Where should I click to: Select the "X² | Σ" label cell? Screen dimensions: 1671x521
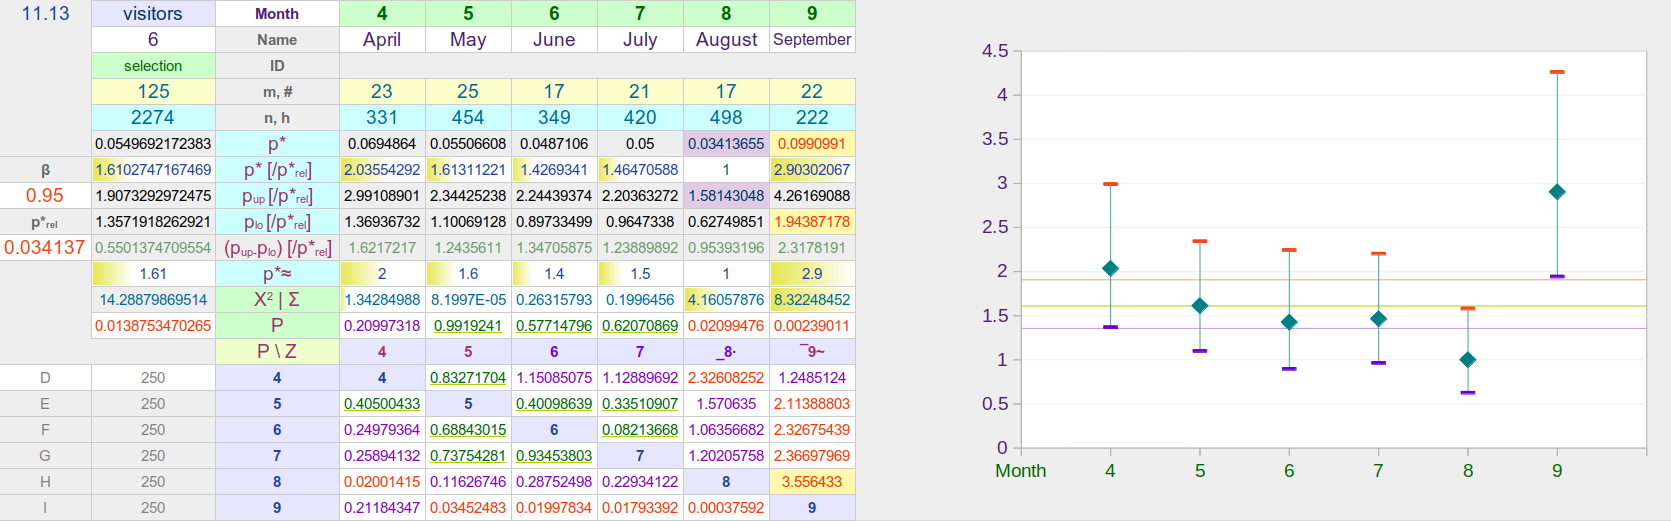277,299
